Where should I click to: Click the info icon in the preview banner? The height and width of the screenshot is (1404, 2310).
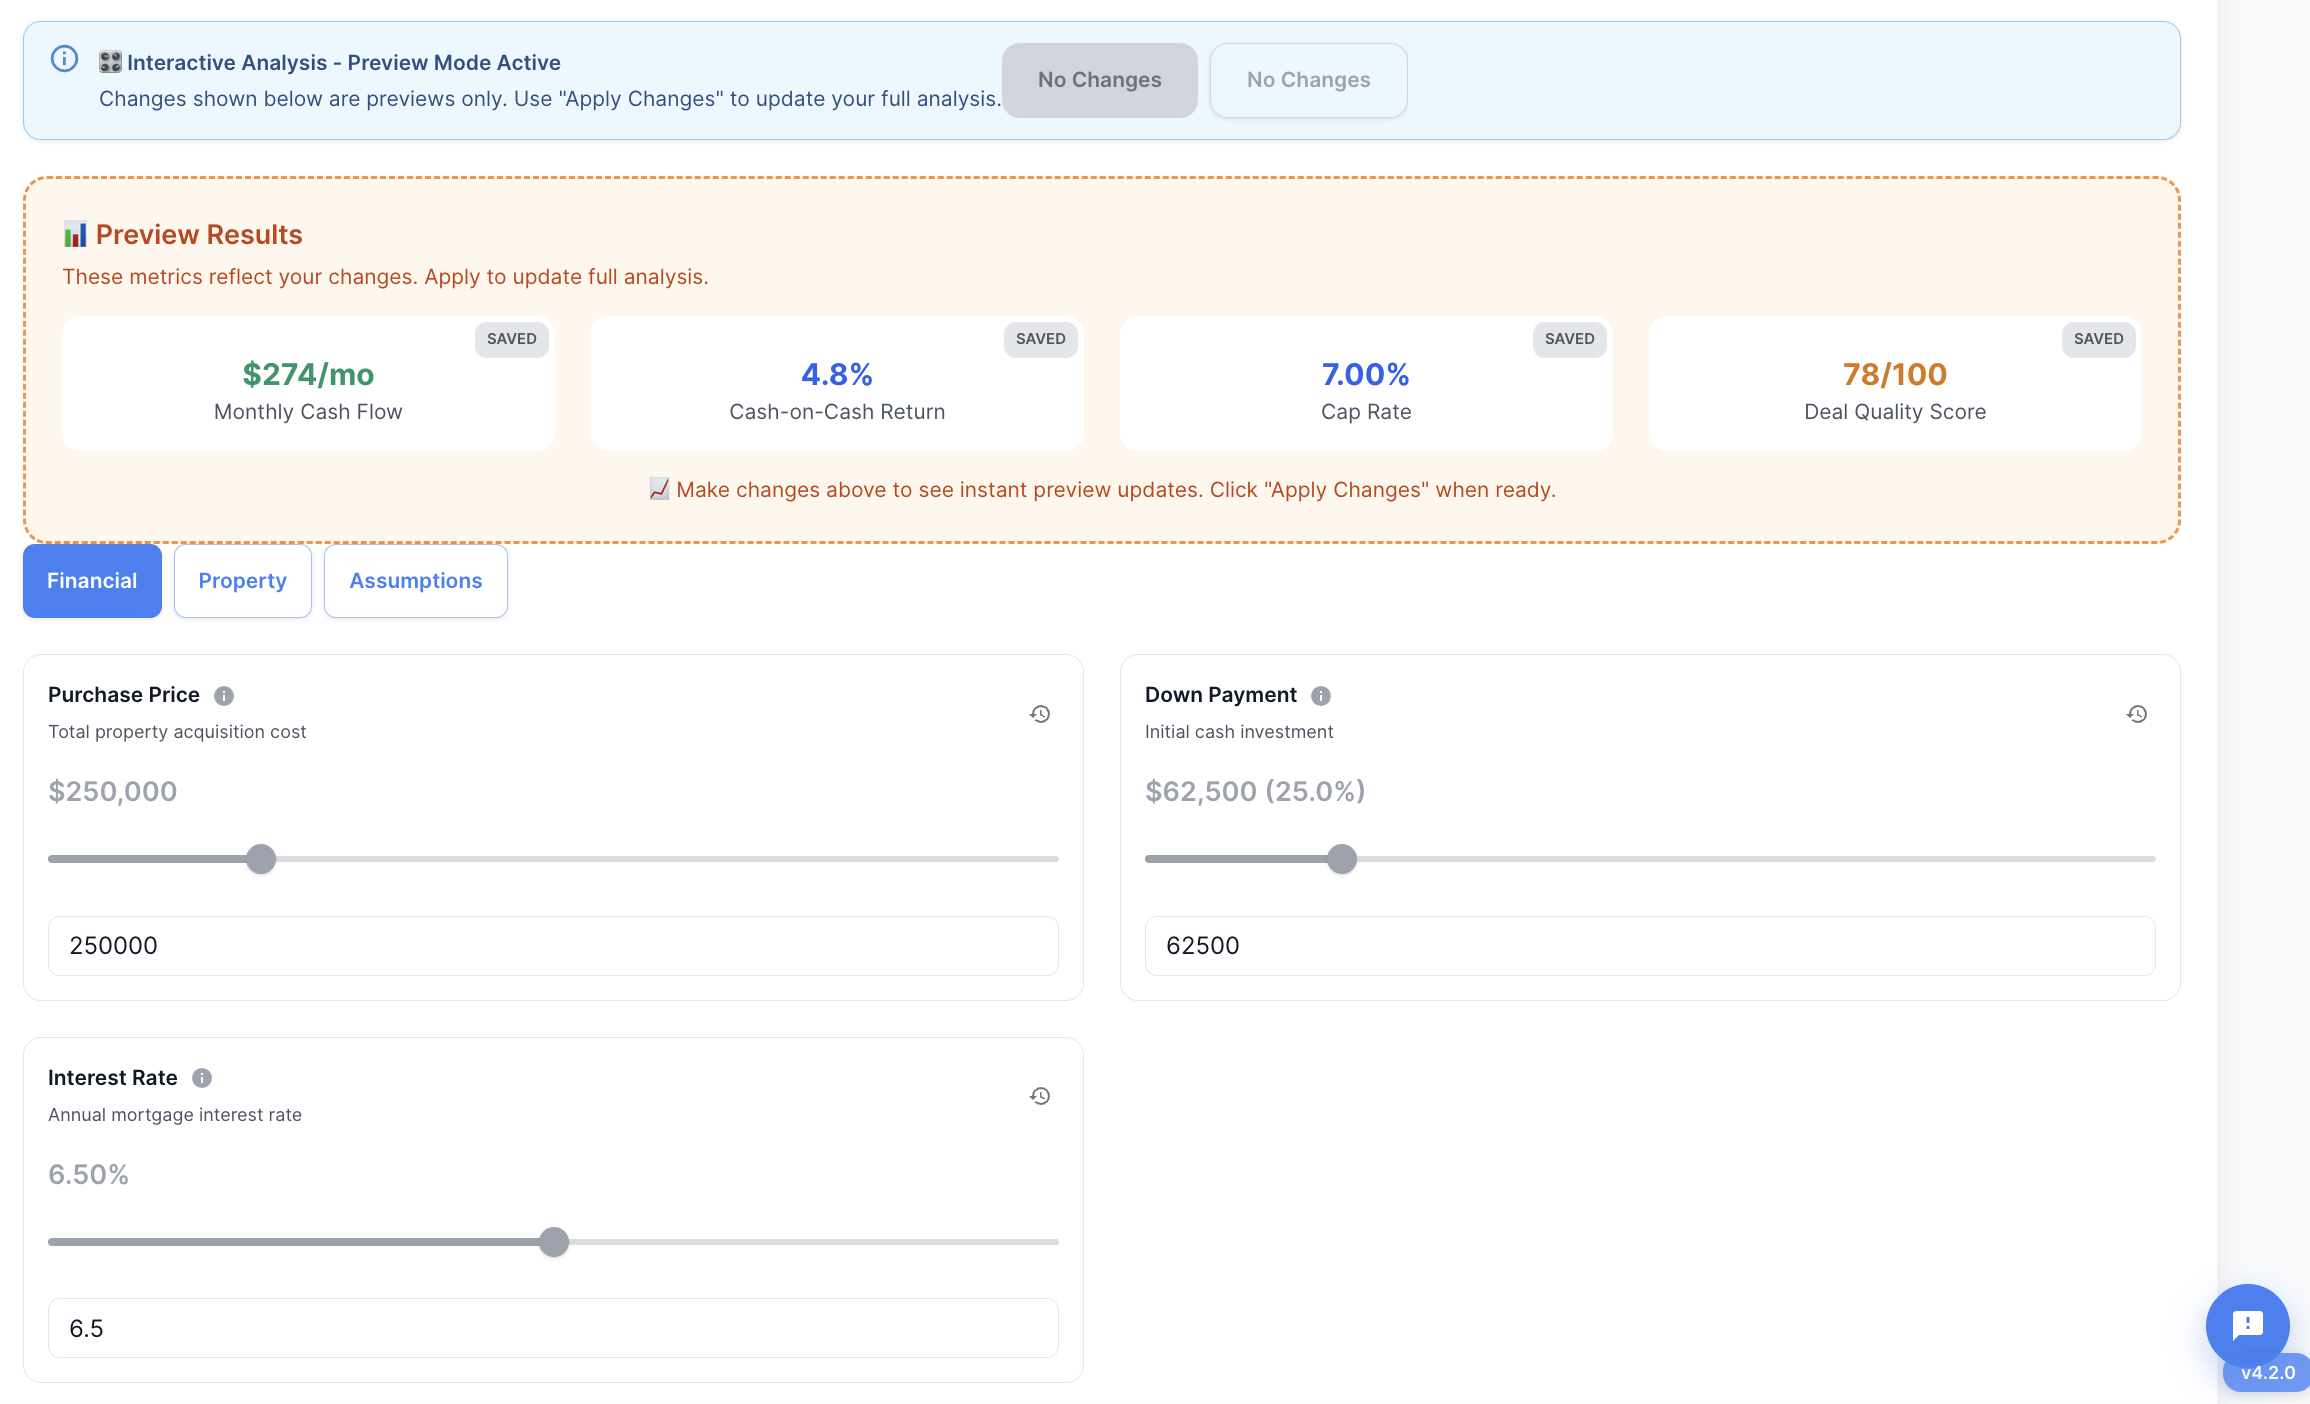[64, 59]
